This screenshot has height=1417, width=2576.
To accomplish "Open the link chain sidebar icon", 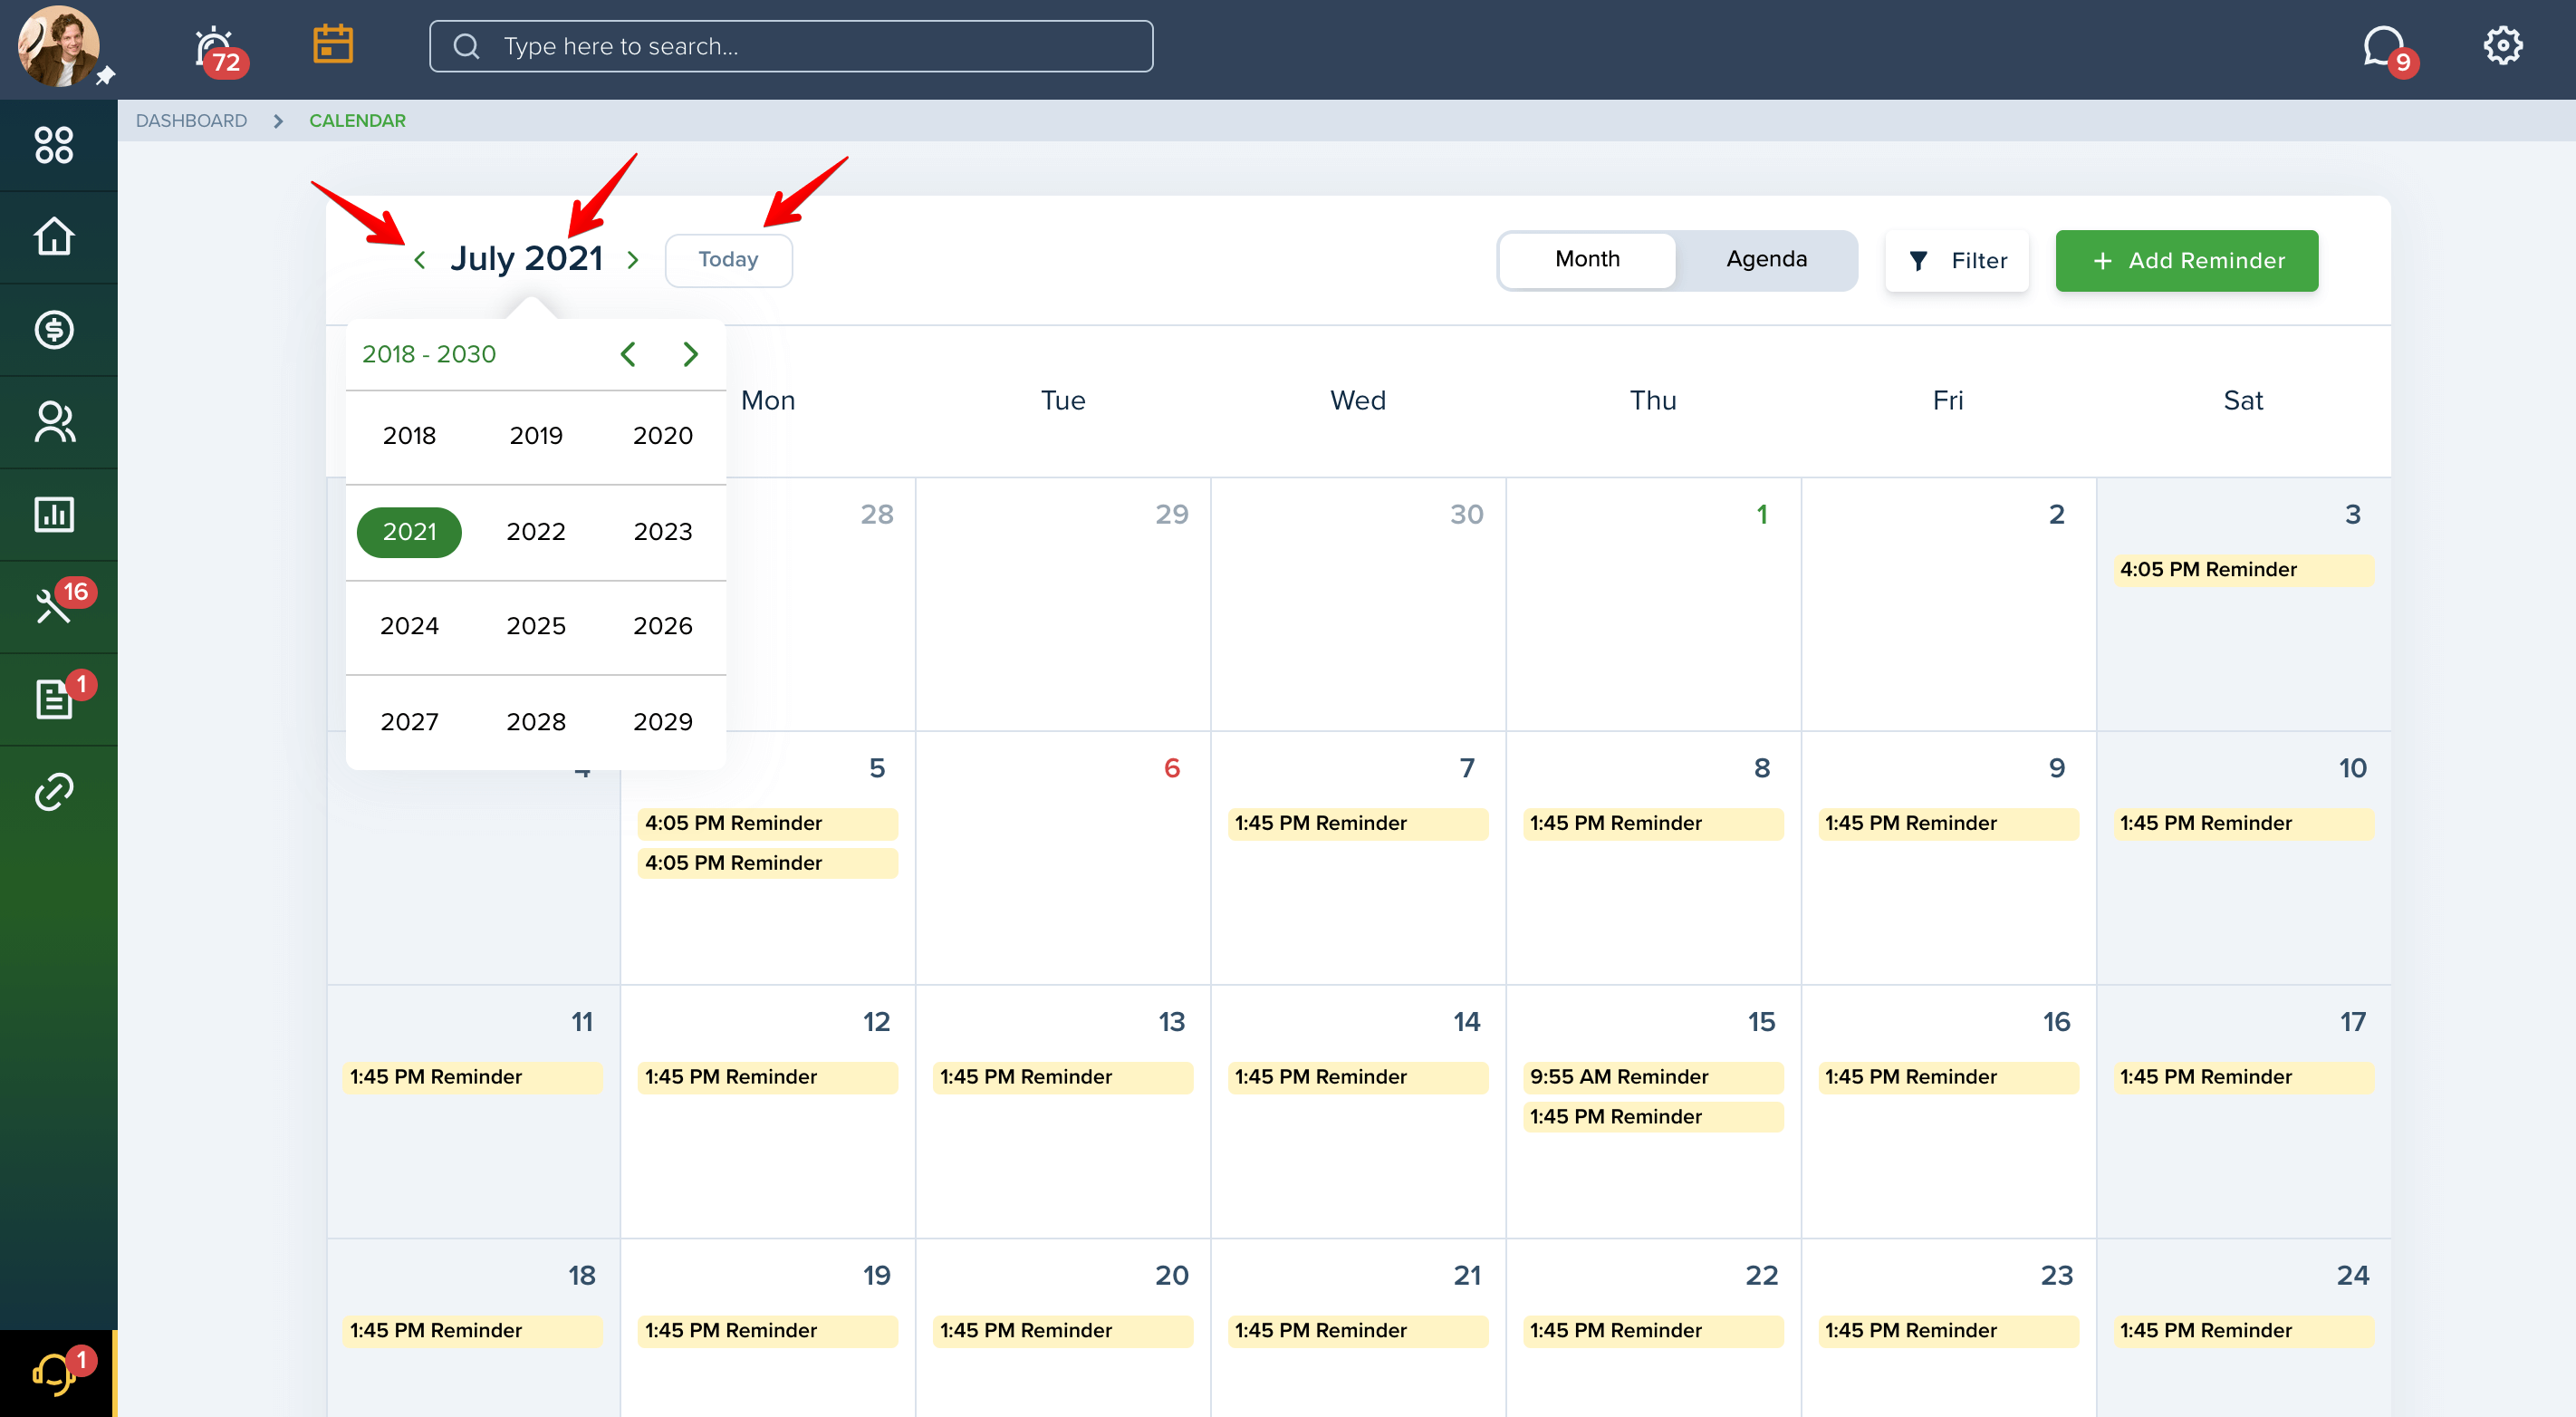I will pyautogui.click(x=54, y=792).
